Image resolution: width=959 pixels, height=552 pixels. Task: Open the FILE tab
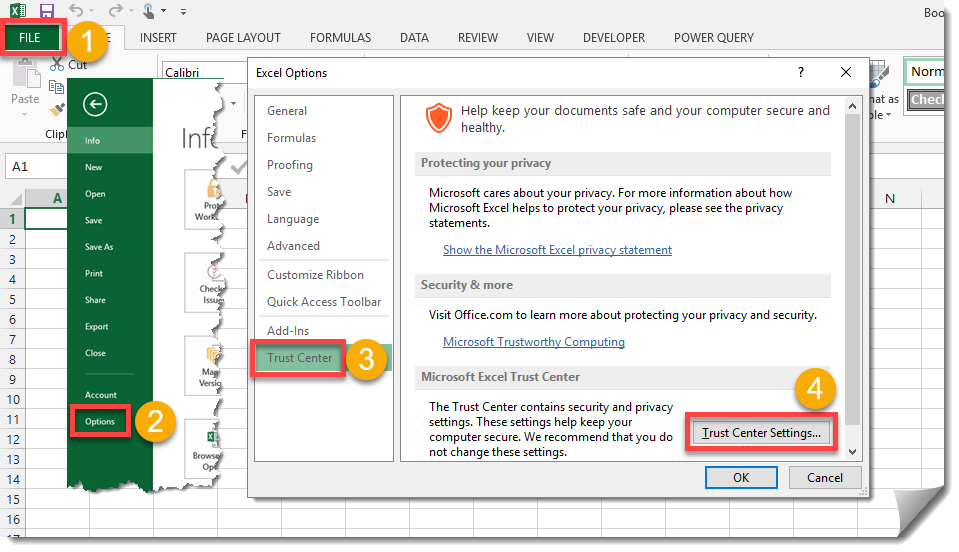[30, 38]
